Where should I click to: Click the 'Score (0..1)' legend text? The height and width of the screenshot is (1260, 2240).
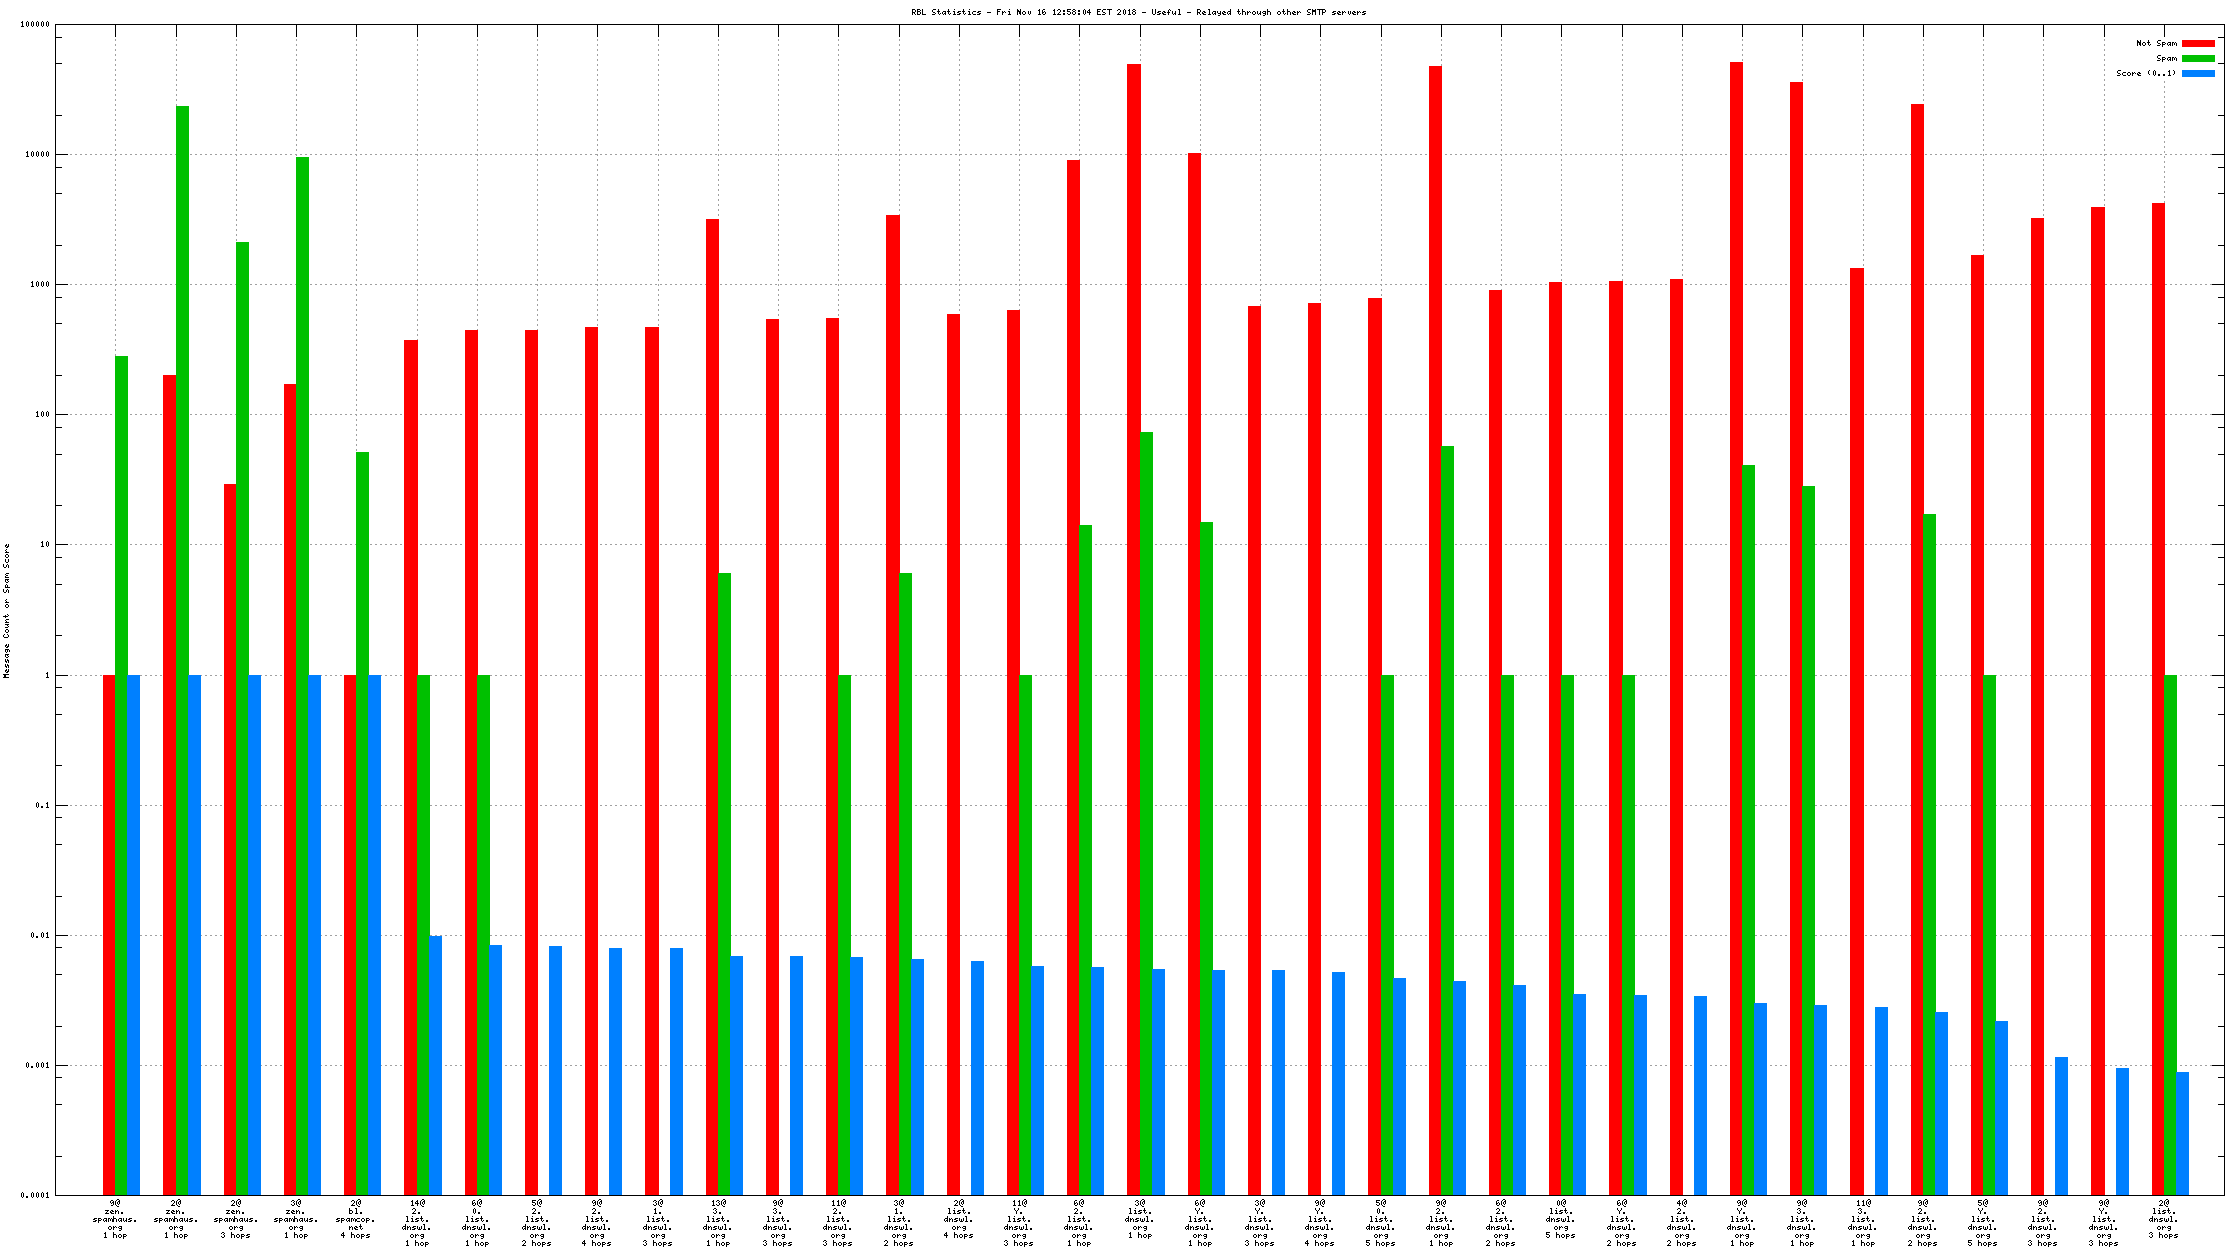[2146, 73]
